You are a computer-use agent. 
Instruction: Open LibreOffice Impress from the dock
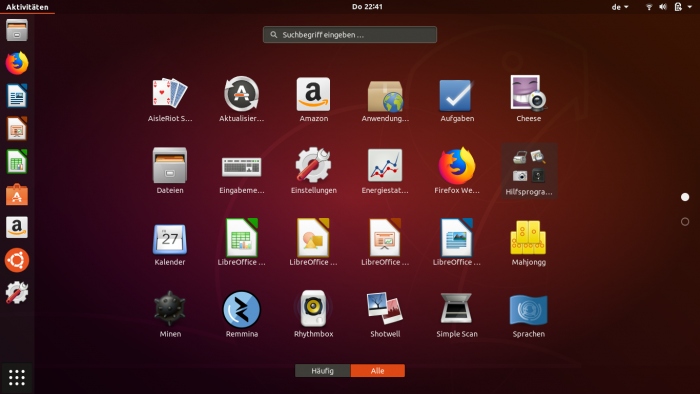(x=17, y=129)
